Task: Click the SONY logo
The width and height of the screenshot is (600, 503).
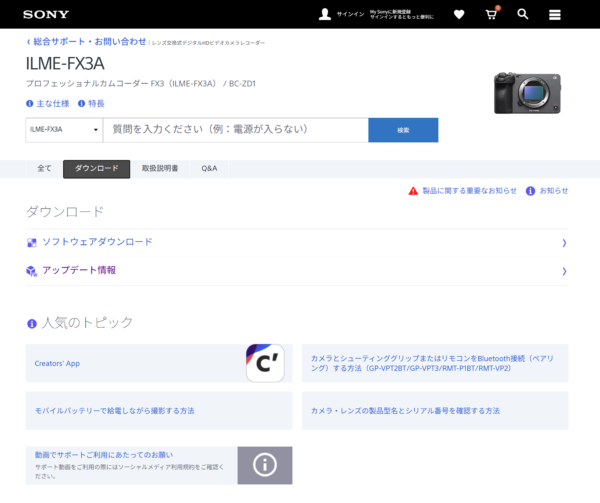Action: click(46, 15)
